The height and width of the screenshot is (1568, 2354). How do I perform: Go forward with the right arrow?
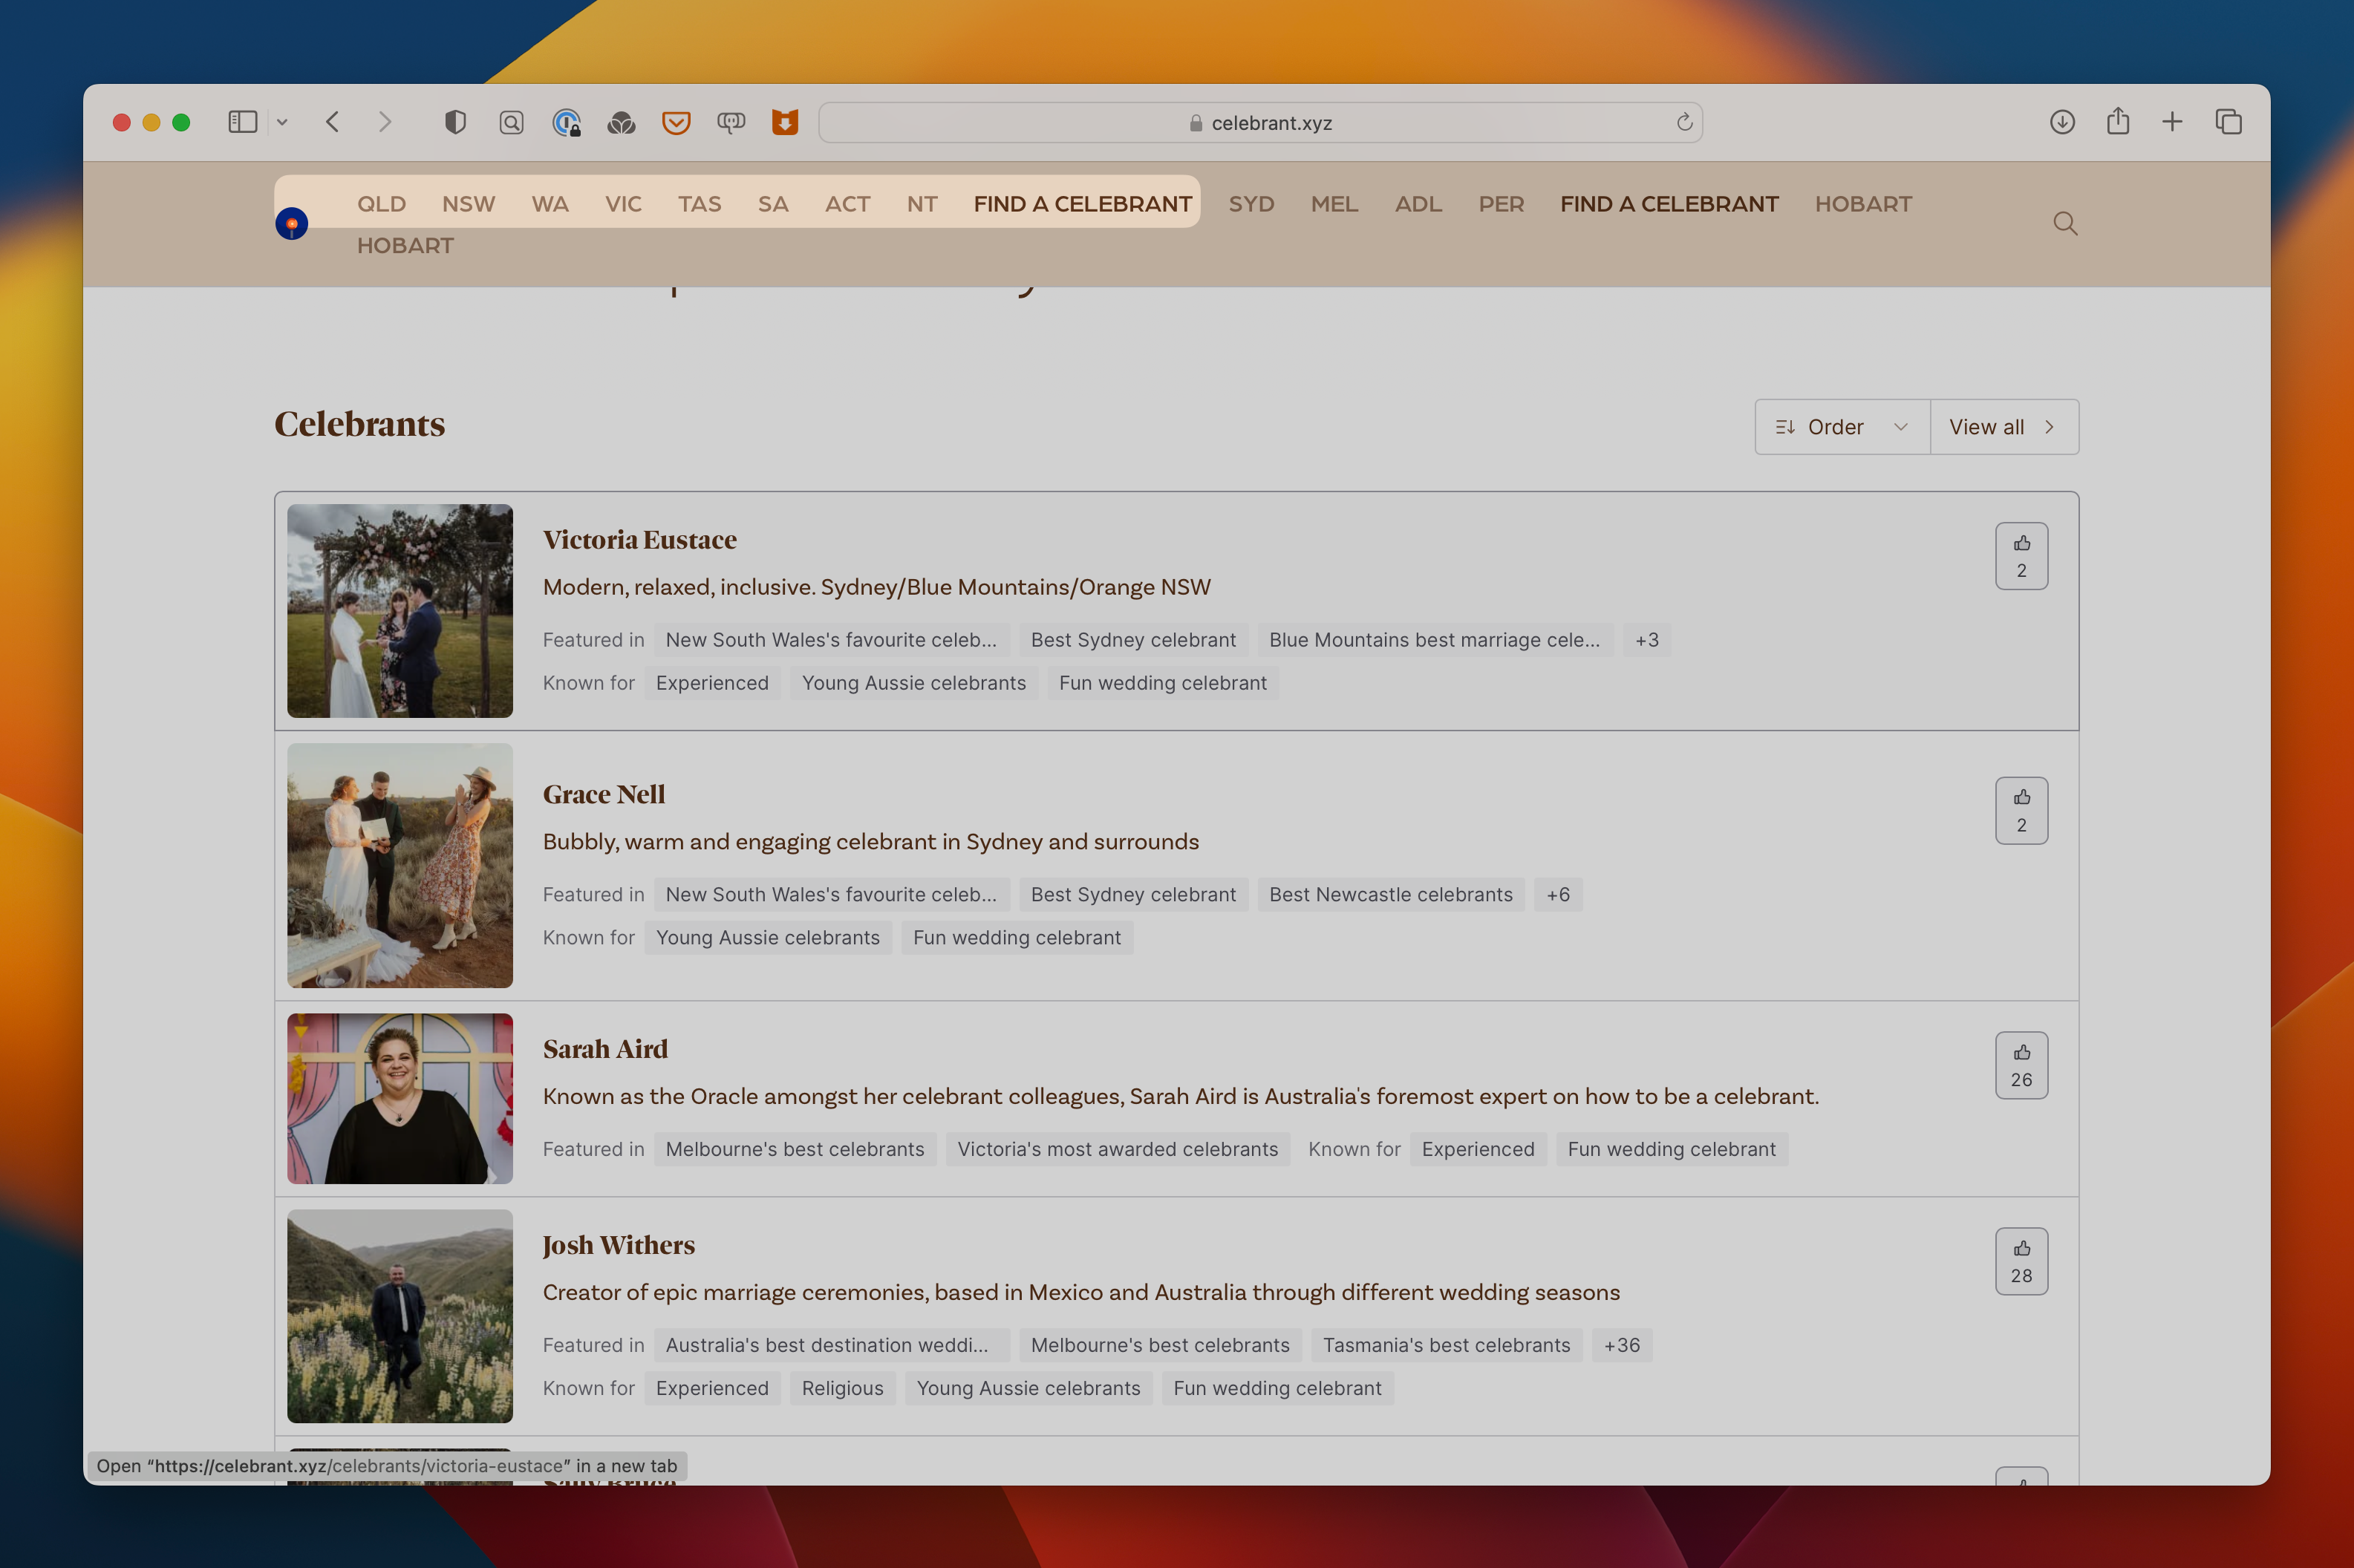tap(385, 122)
